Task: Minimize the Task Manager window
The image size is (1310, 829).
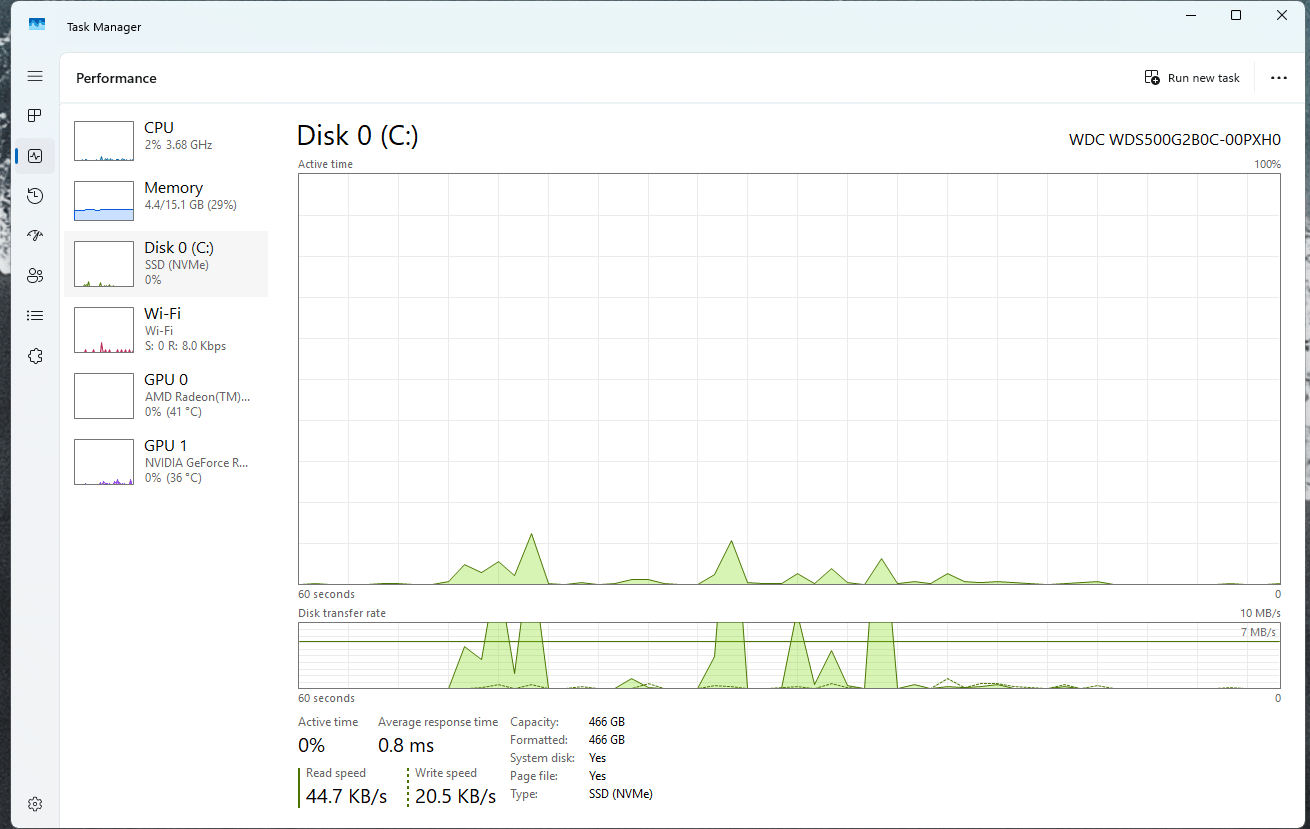Action: point(1190,15)
